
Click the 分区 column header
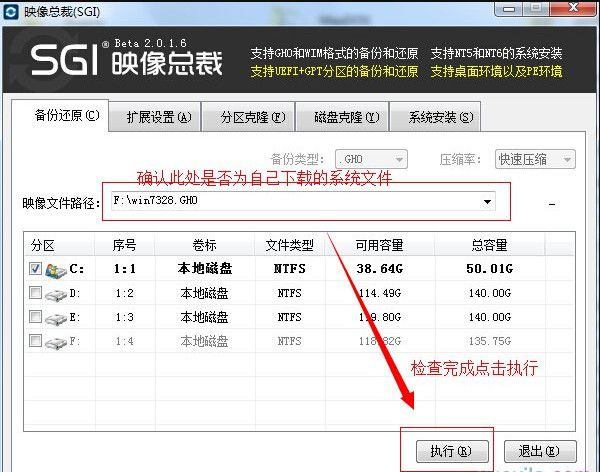(x=60, y=245)
